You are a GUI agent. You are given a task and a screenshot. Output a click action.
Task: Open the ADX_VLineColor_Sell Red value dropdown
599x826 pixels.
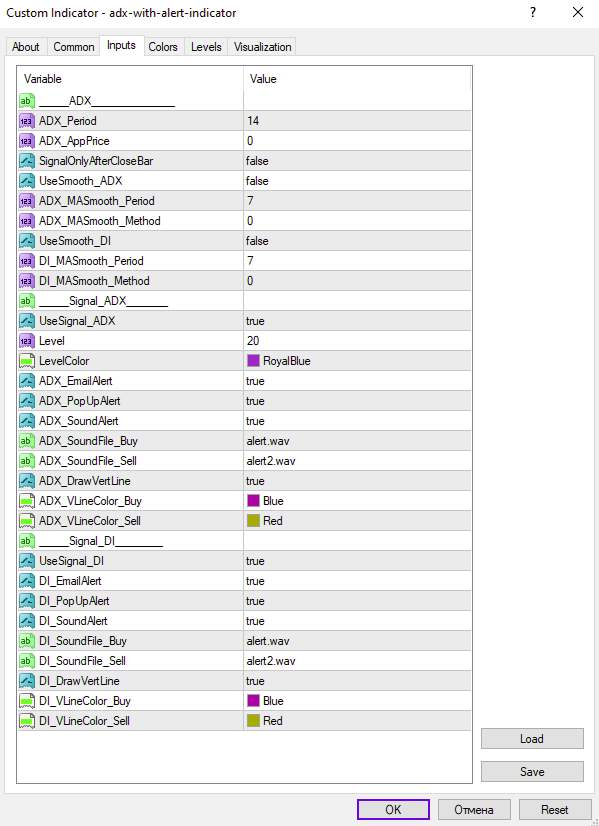(357, 521)
